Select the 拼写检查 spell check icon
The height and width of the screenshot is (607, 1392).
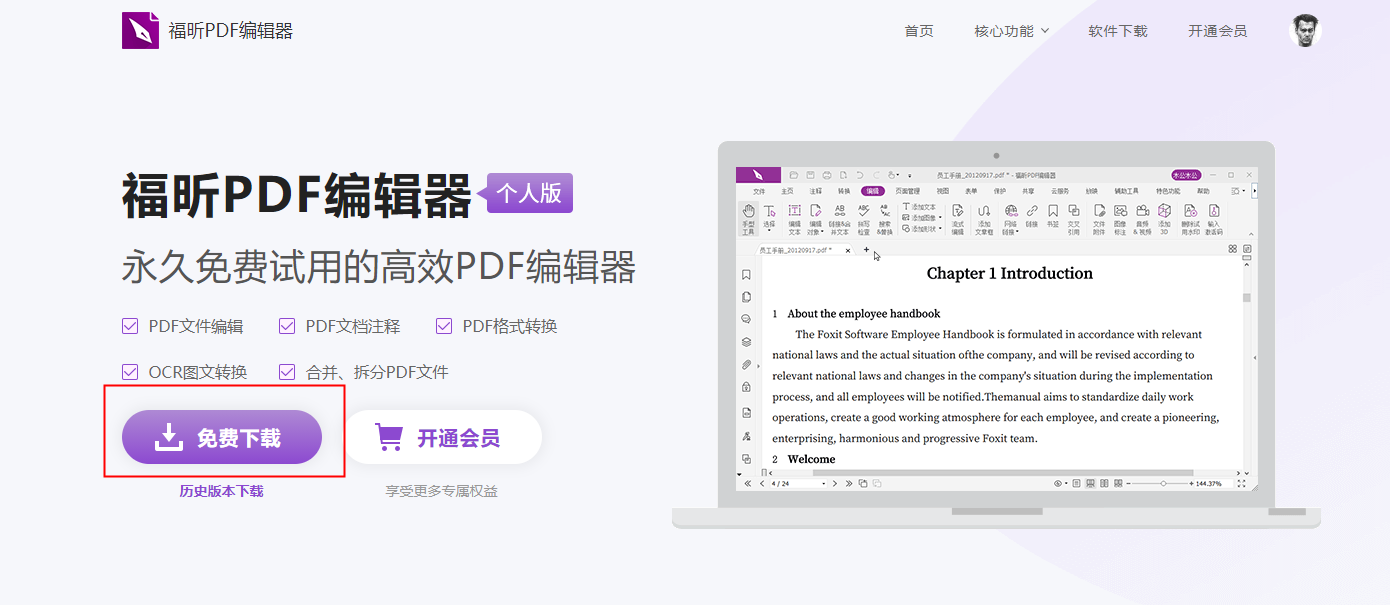(863, 211)
